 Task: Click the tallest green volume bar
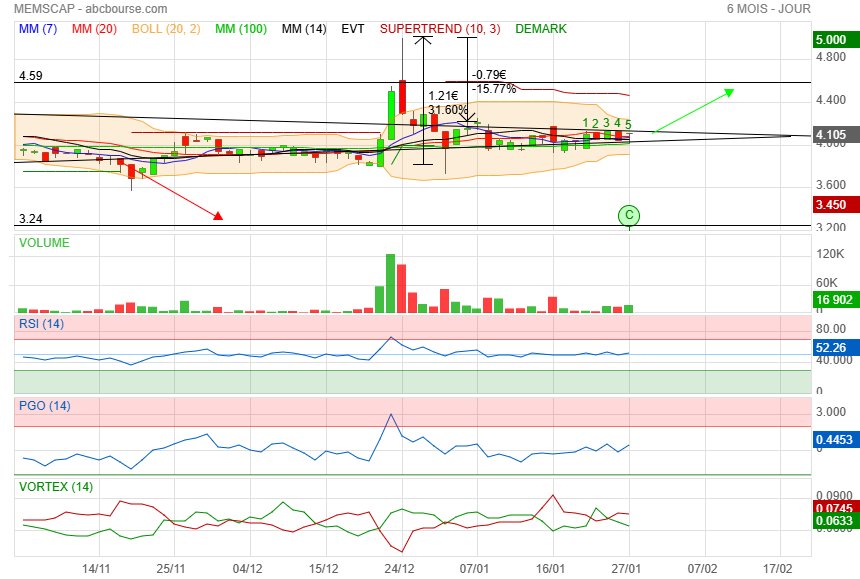pyautogui.click(x=391, y=283)
